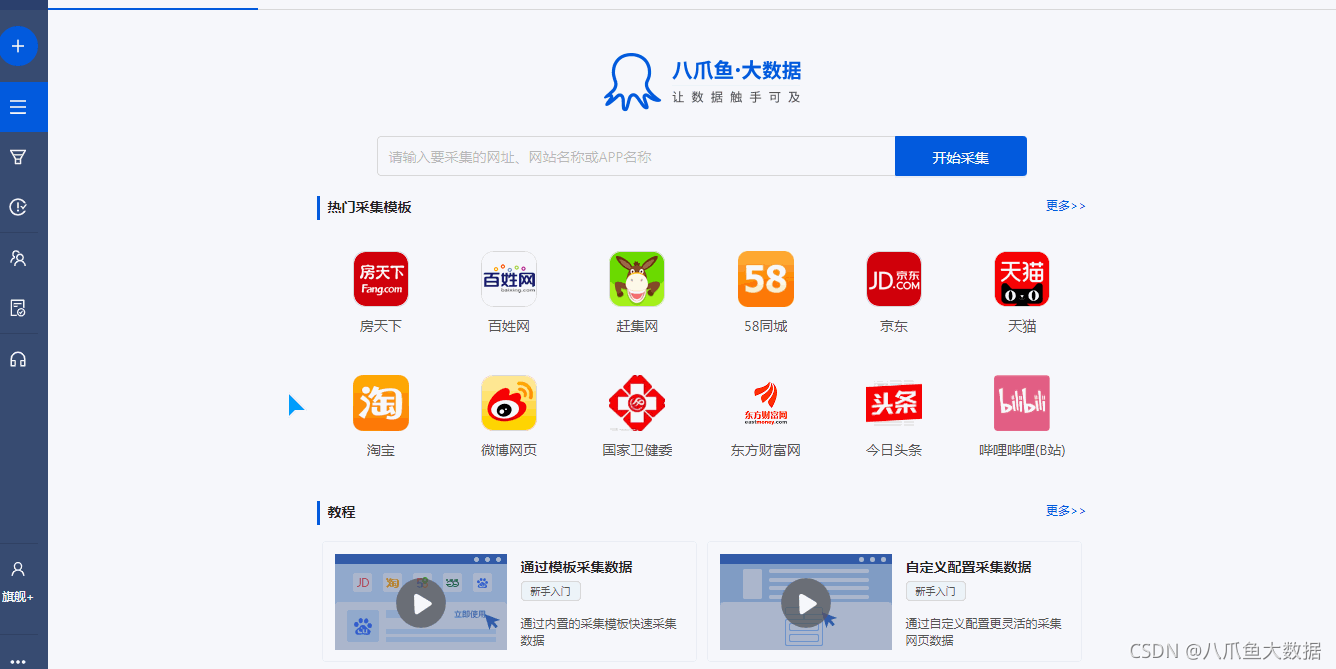Select the 淘宝 template icon
Image resolution: width=1336 pixels, height=669 pixels.
(x=381, y=403)
